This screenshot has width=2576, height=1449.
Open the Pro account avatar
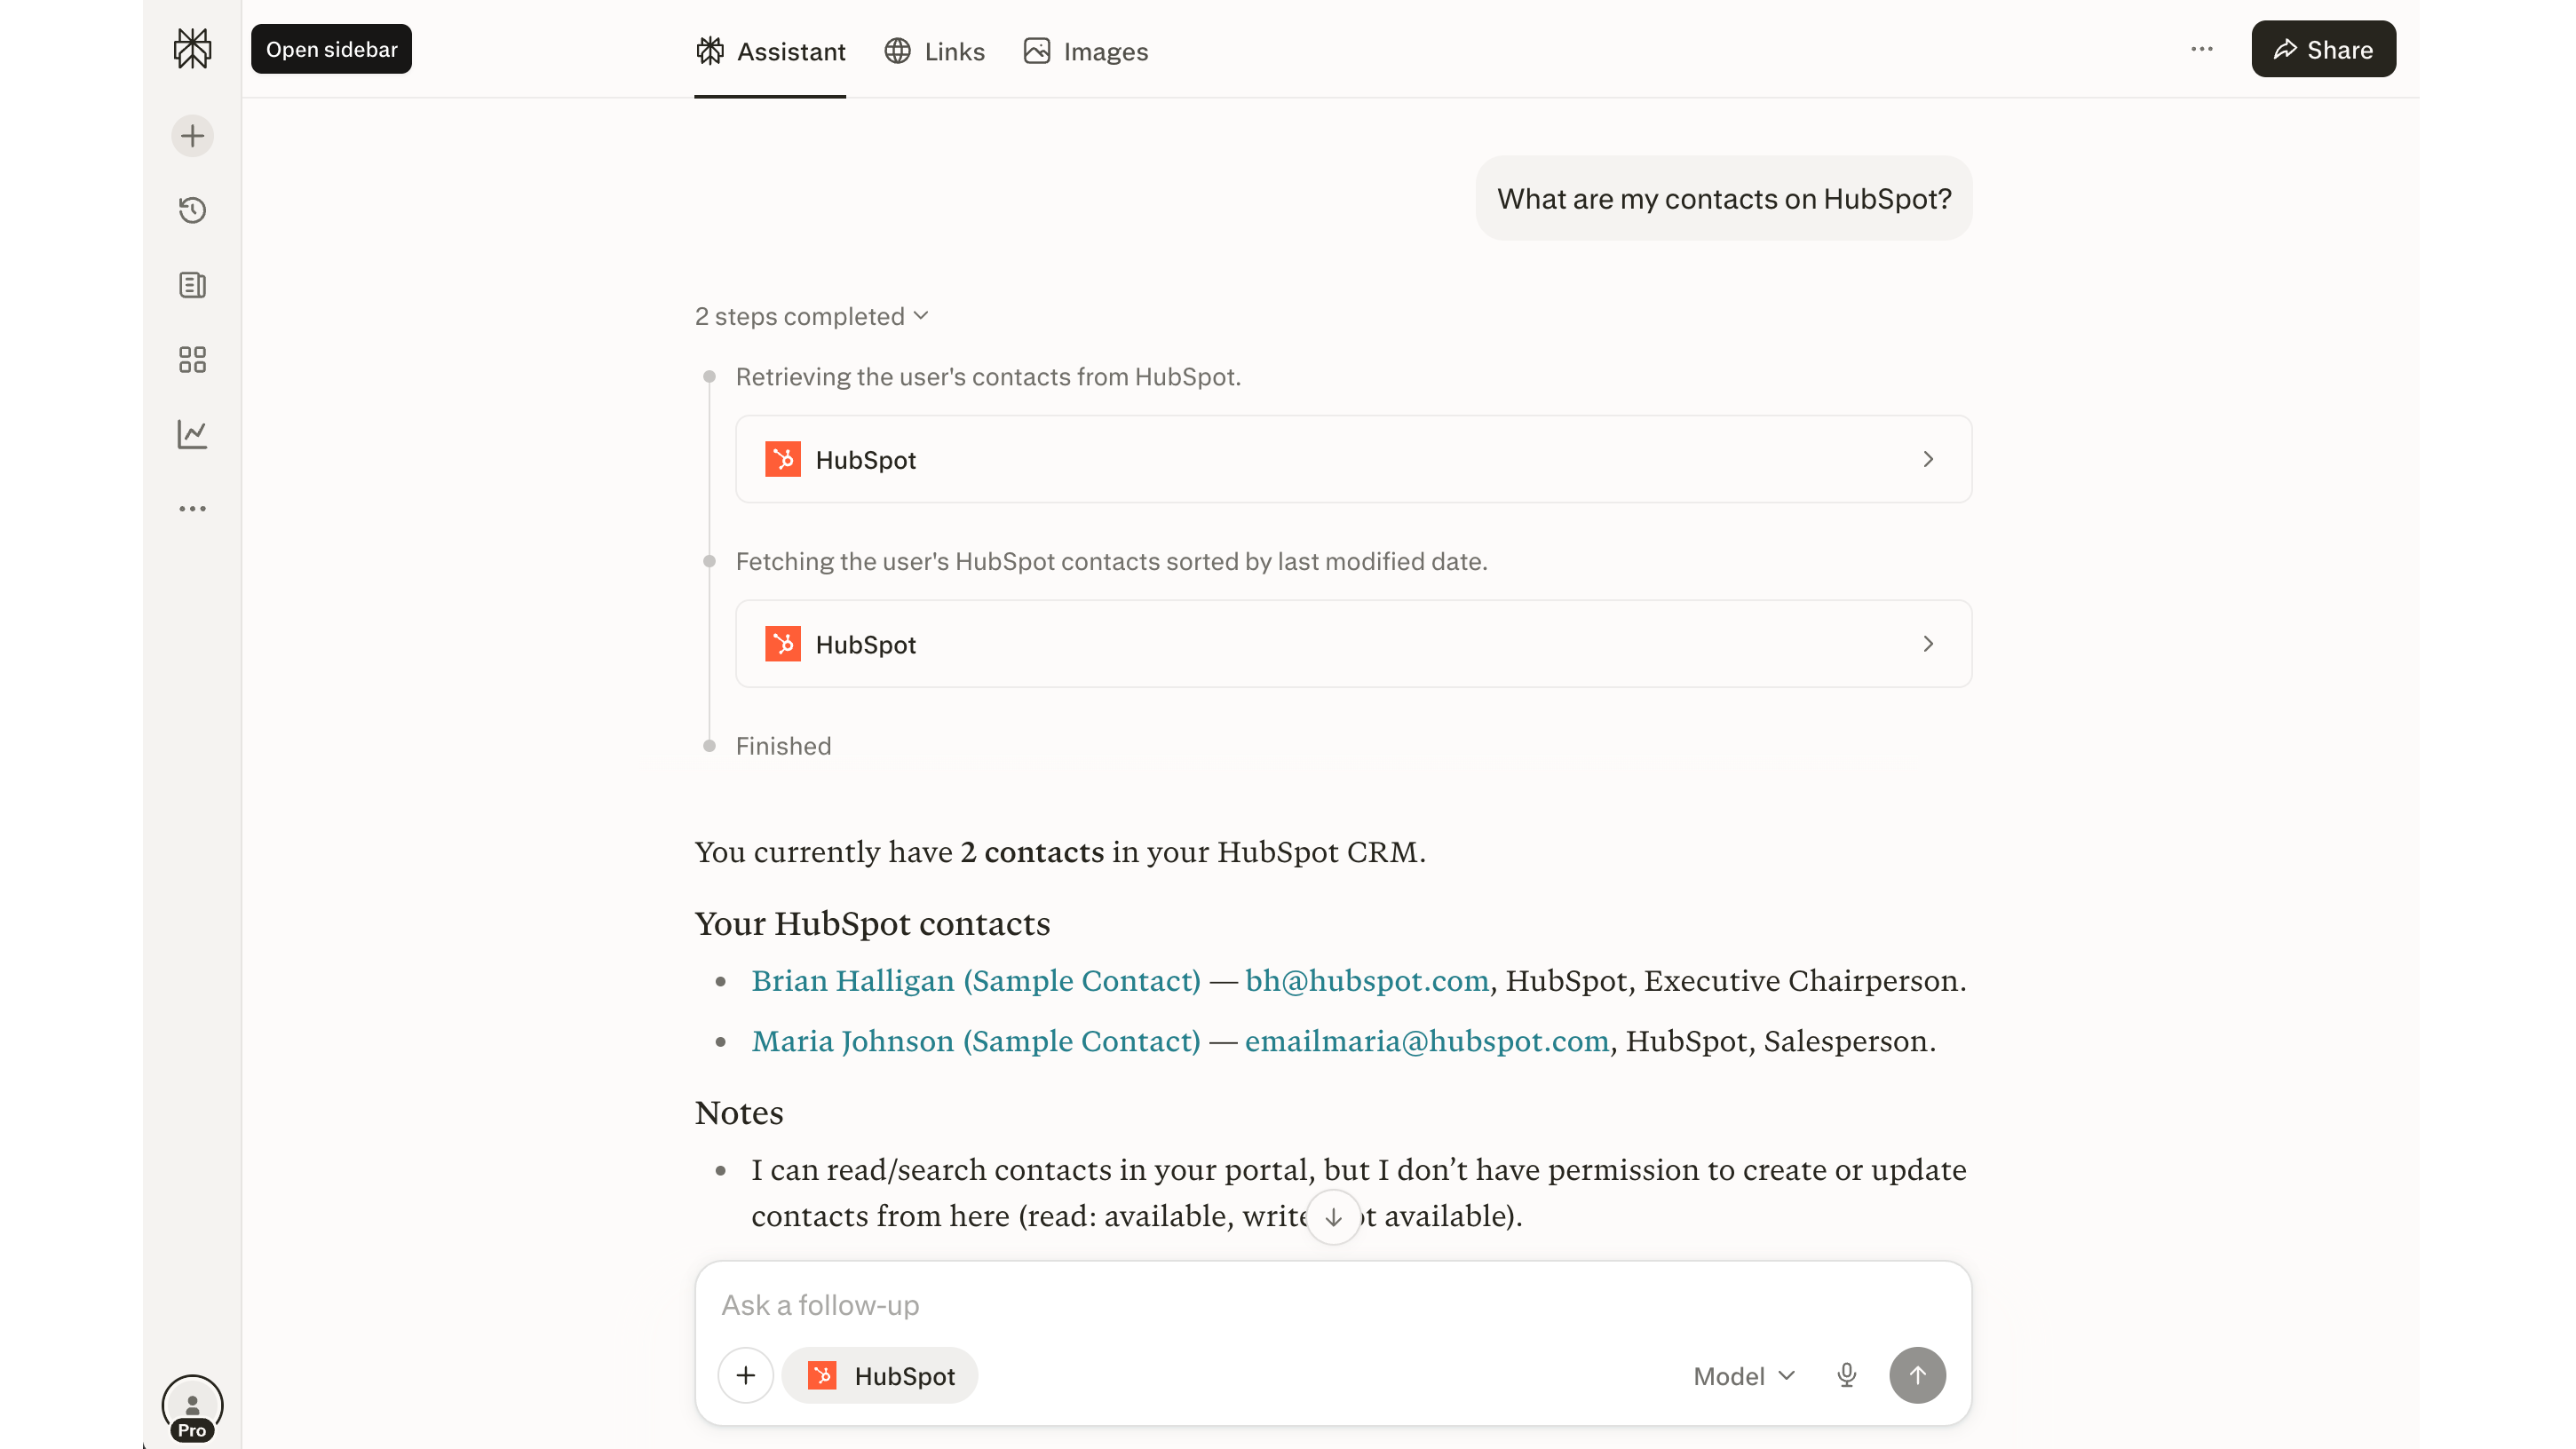[x=192, y=1406]
